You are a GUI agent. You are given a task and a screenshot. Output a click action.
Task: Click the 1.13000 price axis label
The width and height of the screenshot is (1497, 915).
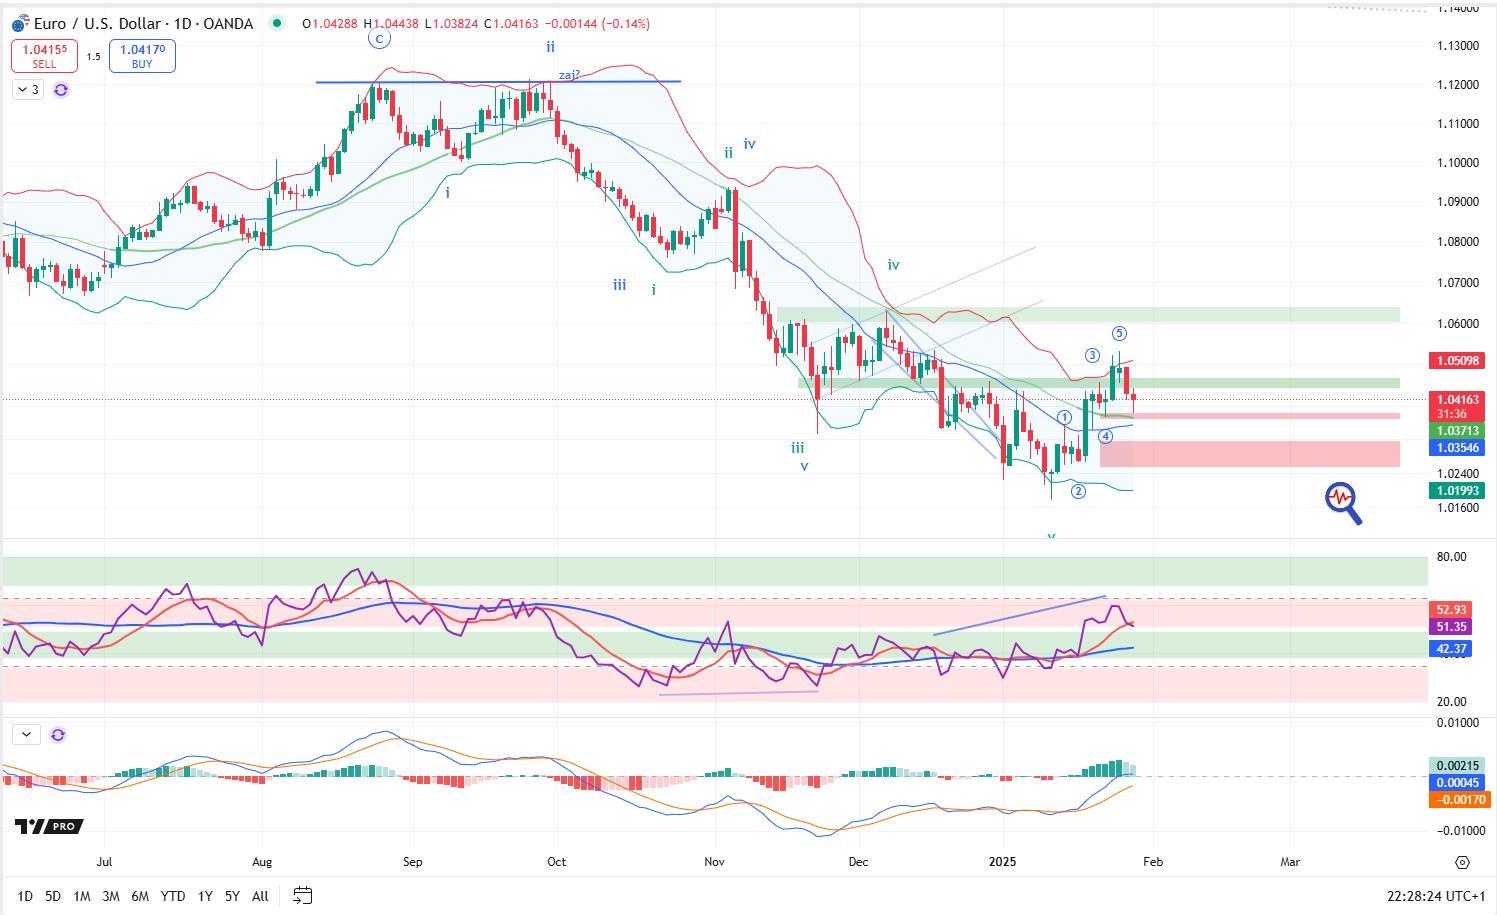point(1457,46)
